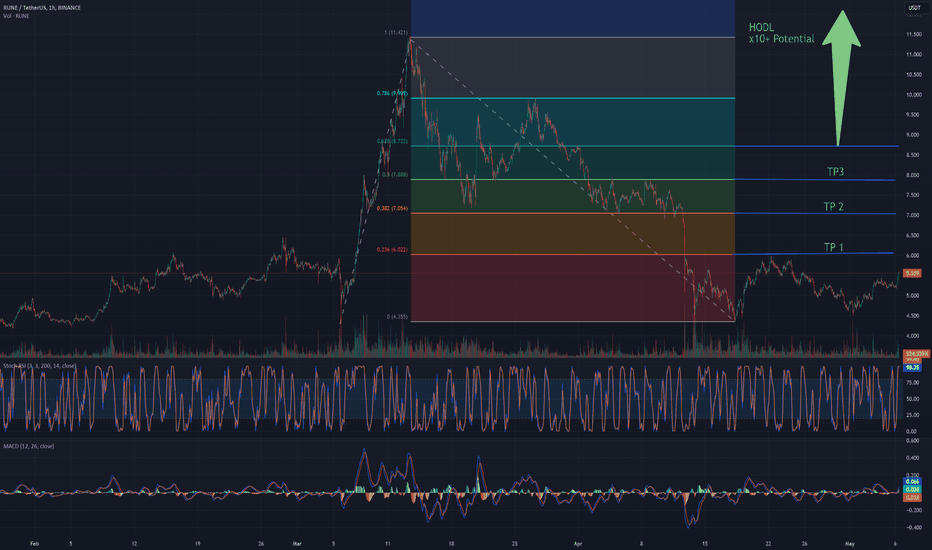Click the Fib level label 0.5 (7.888)
This screenshot has width=932, height=550.
pos(395,175)
